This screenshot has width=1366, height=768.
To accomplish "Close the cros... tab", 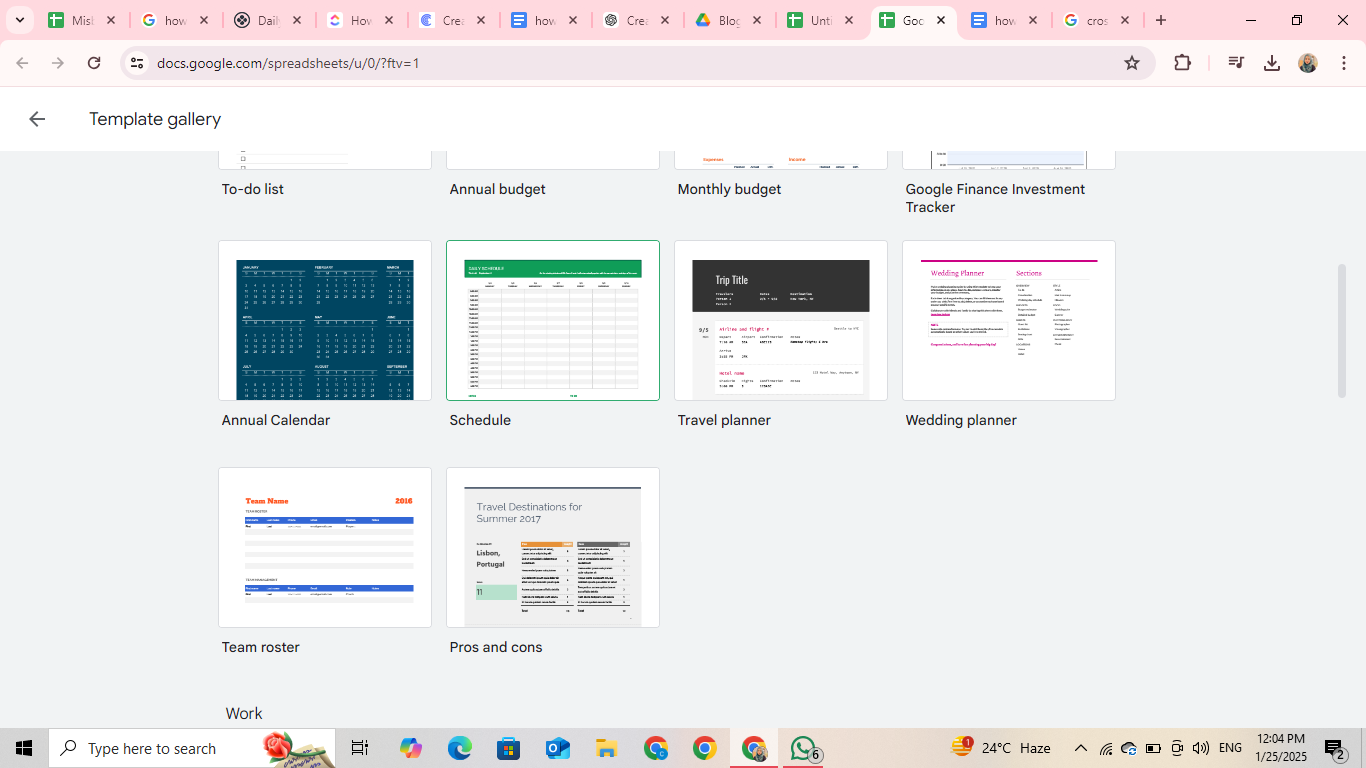I will click(x=1125, y=20).
